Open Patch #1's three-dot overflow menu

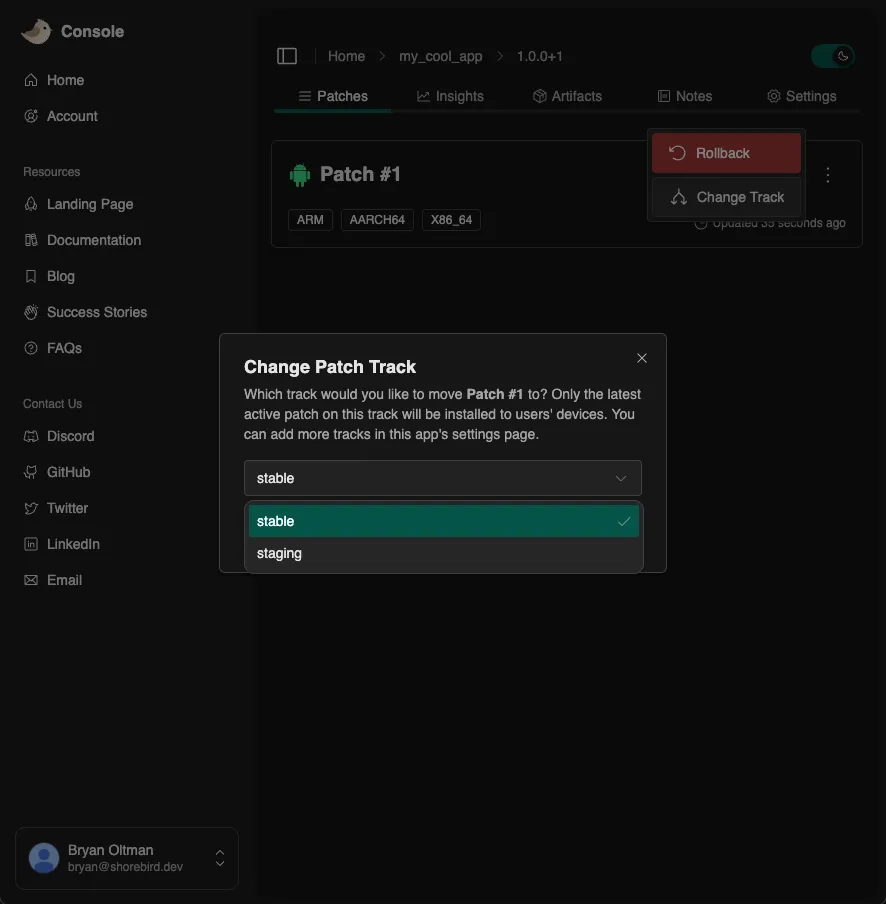pyautogui.click(x=828, y=174)
